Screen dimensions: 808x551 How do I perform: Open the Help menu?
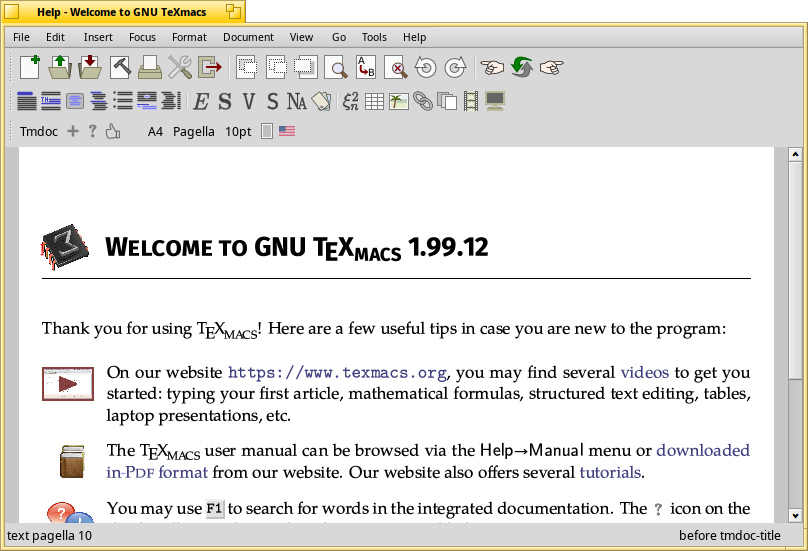point(414,37)
